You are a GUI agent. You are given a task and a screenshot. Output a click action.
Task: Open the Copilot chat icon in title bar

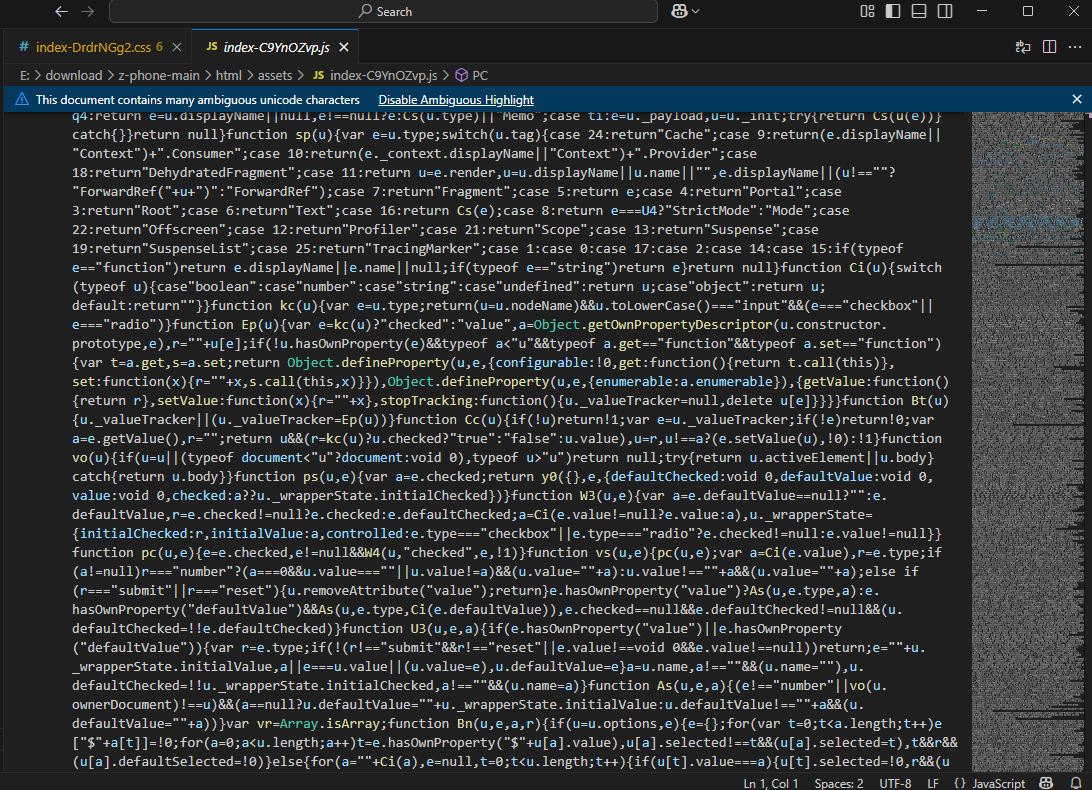point(679,11)
